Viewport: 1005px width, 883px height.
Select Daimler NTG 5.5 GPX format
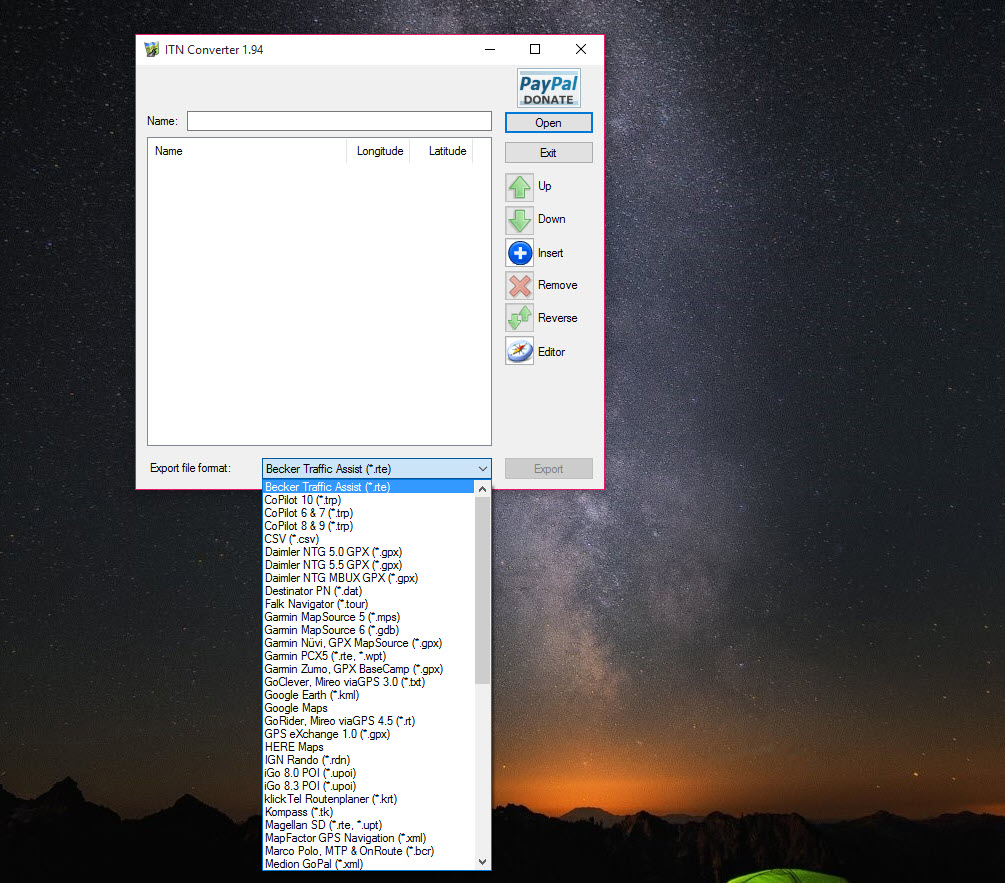(x=369, y=565)
